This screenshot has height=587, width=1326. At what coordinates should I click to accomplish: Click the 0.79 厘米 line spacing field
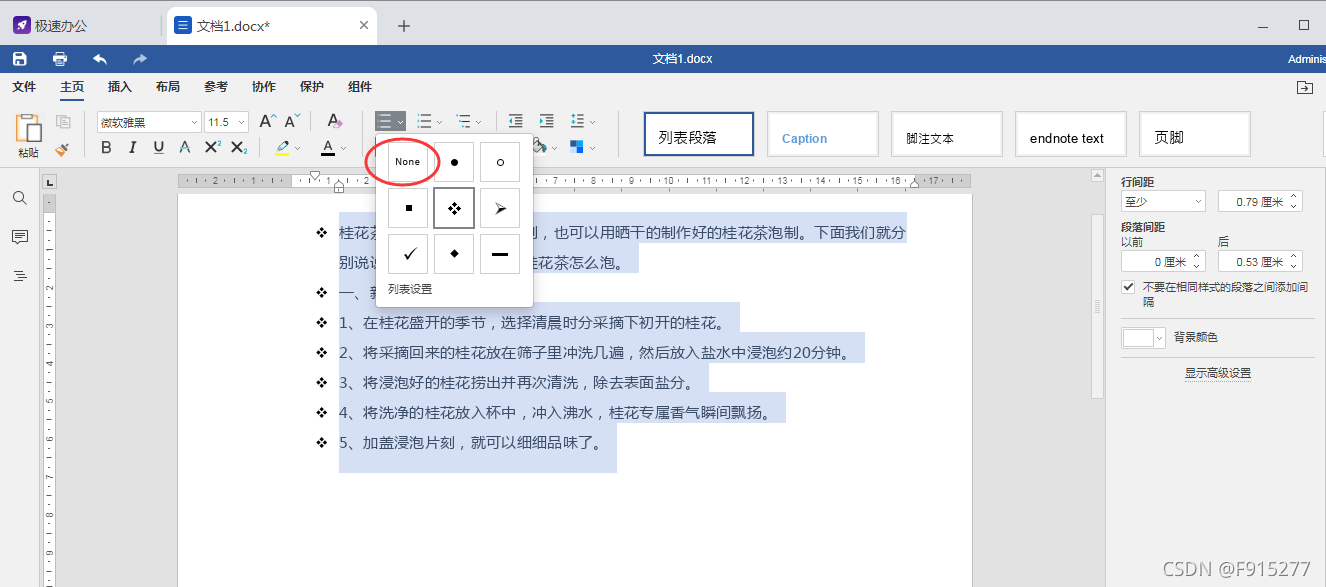point(1260,201)
